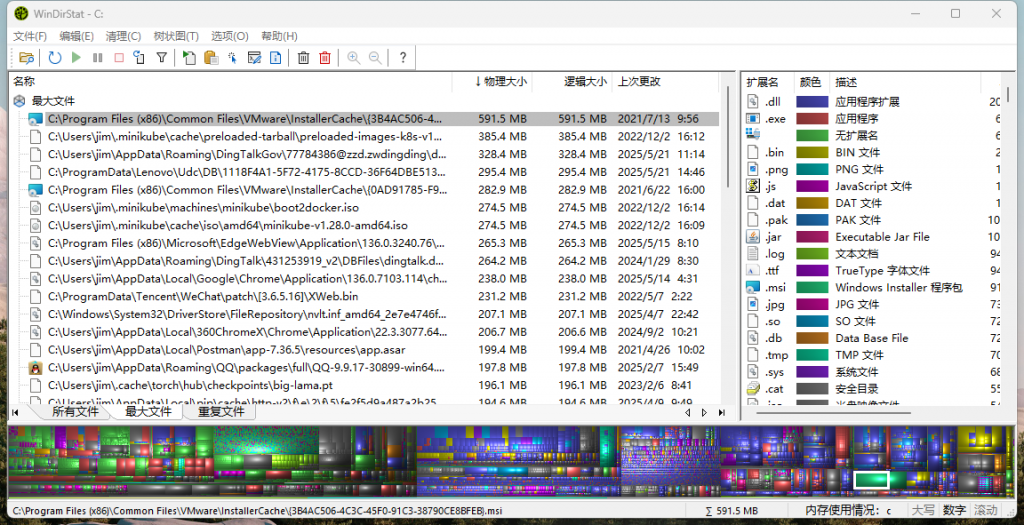This screenshot has height=525, width=1024.
Task: Click the file list vertical scrollbar
Action: [x=729, y=137]
